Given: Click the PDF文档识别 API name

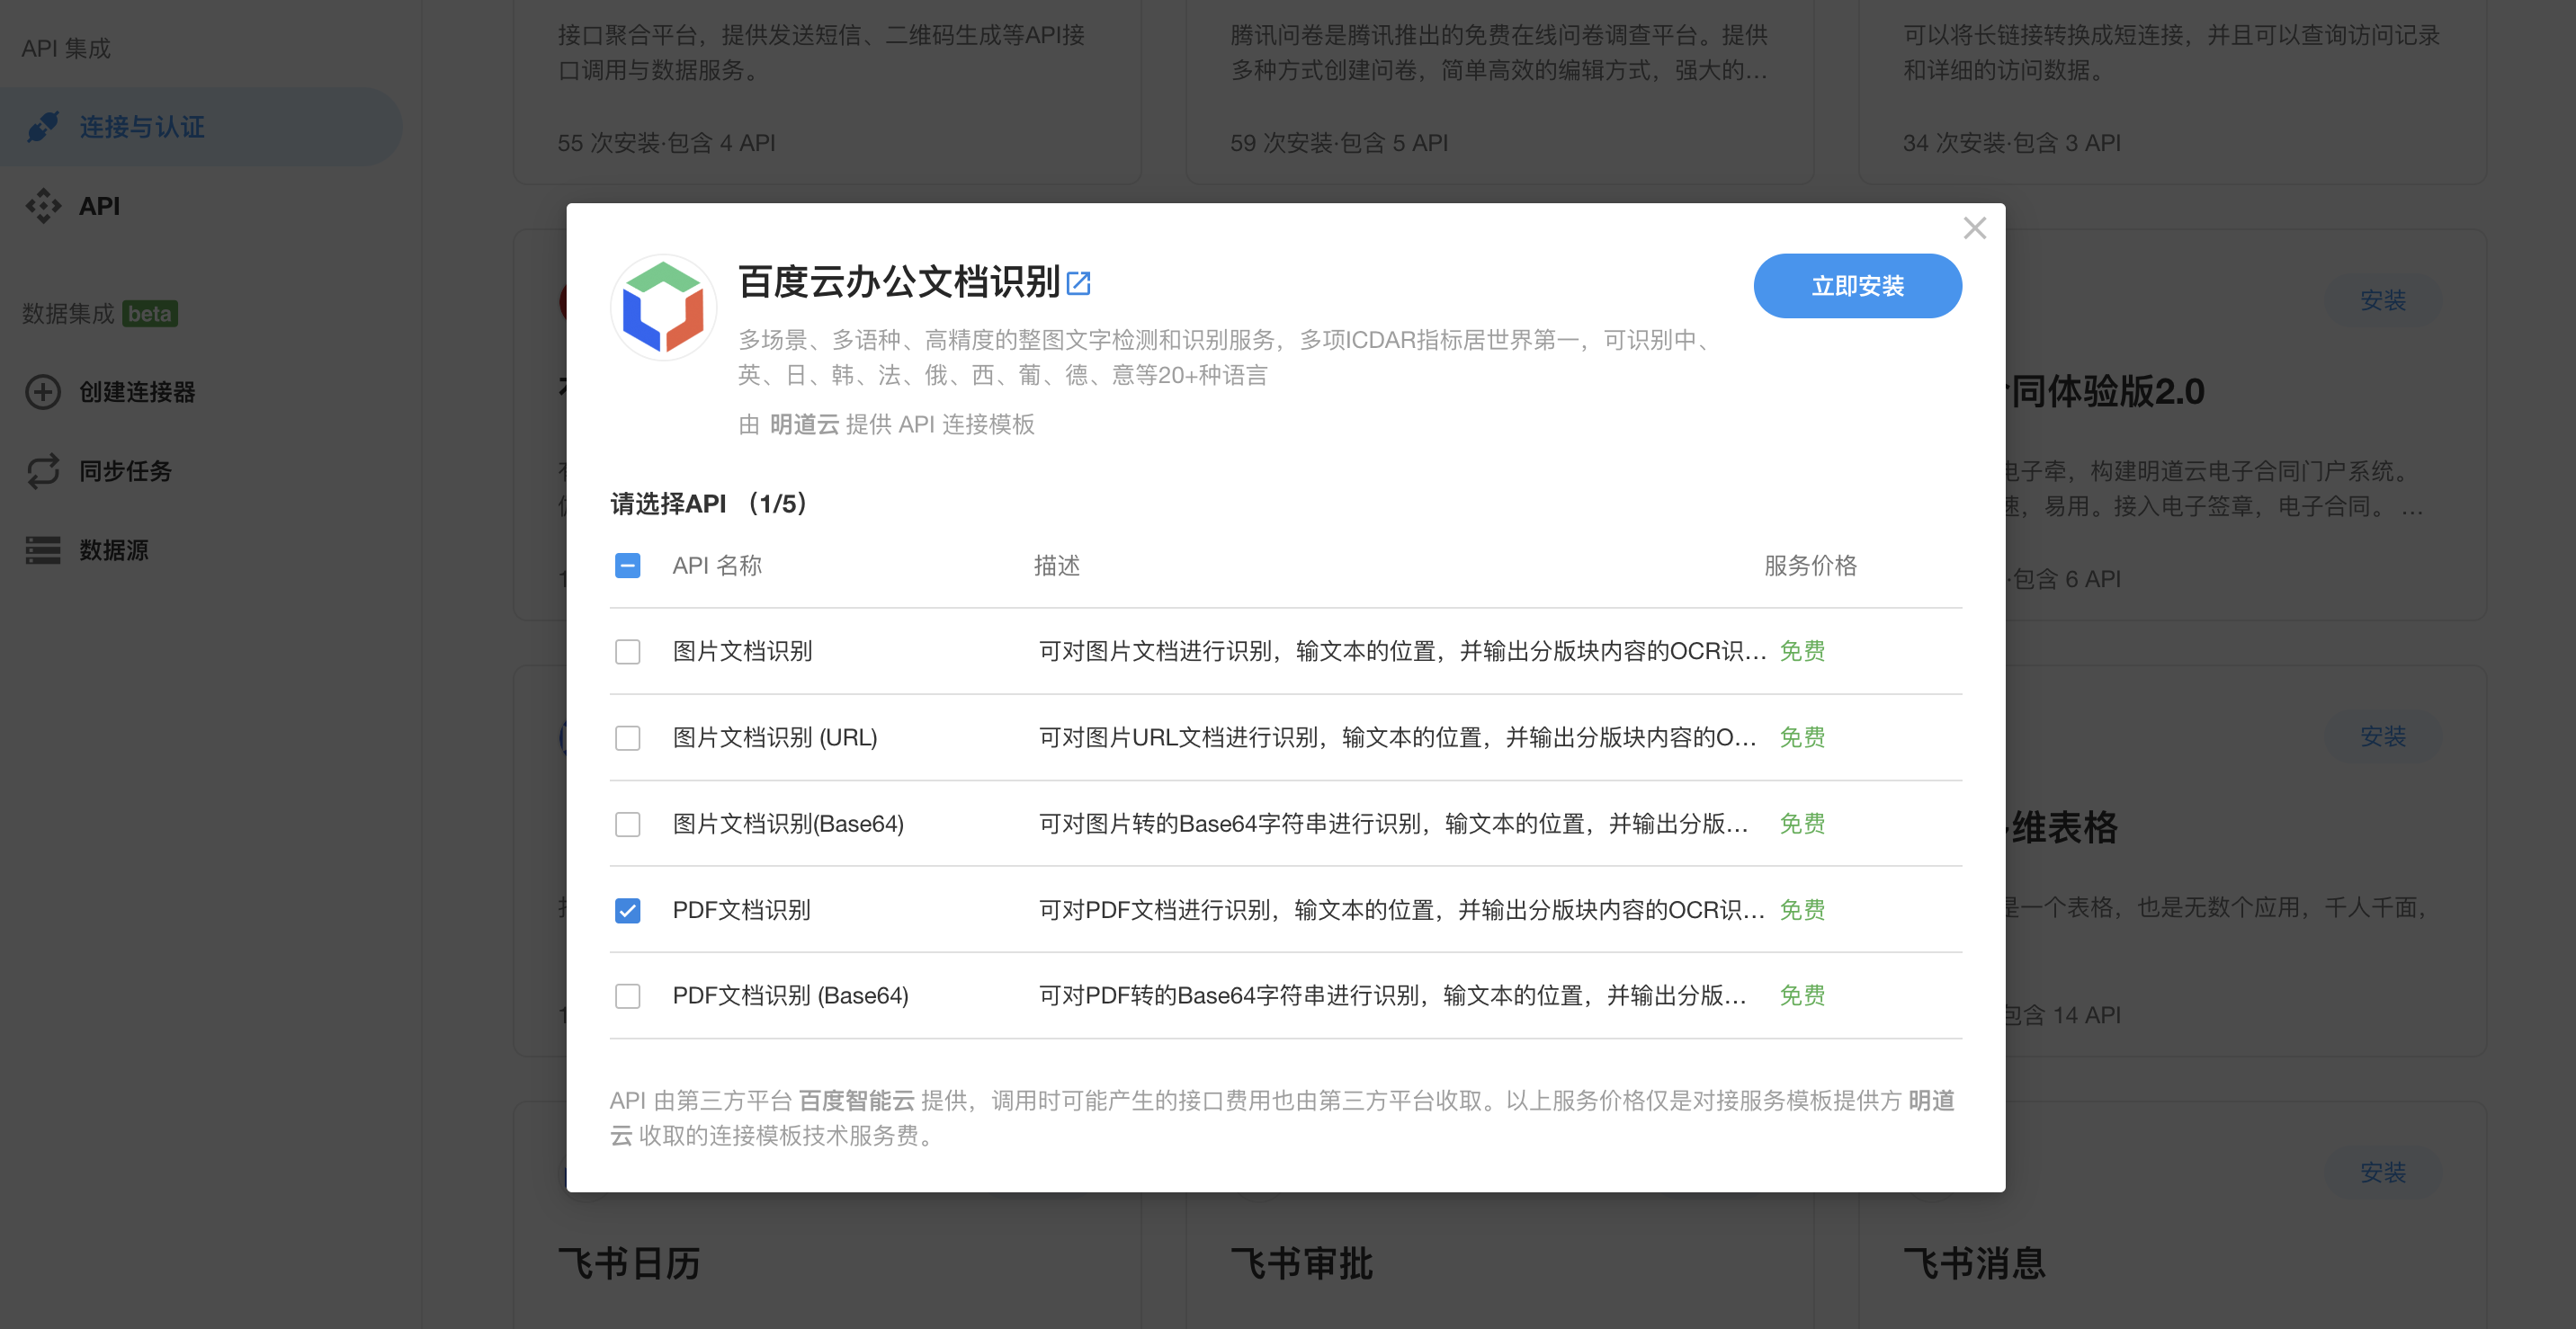Looking at the screenshot, I should (x=741, y=909).
